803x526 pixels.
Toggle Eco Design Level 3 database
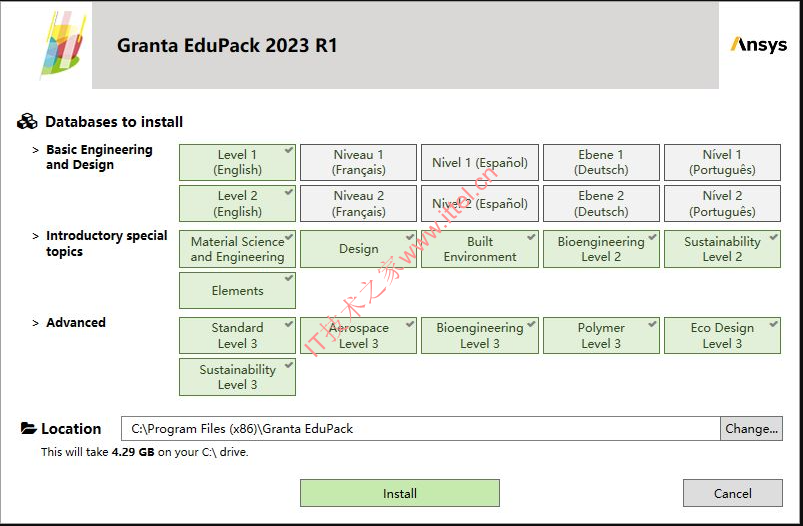(723, 335)
